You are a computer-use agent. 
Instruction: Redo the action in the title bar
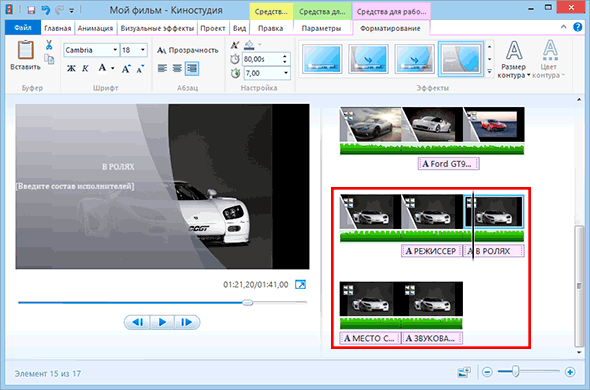pyautogui.click(x=59, y=10)
